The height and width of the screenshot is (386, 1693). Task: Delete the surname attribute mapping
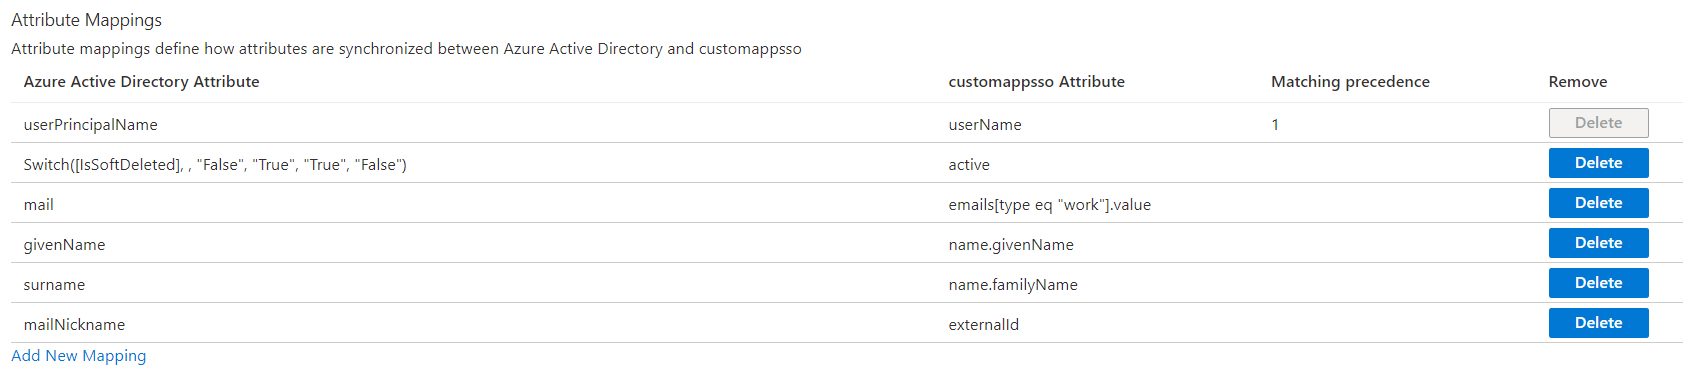coord(1598,283)
